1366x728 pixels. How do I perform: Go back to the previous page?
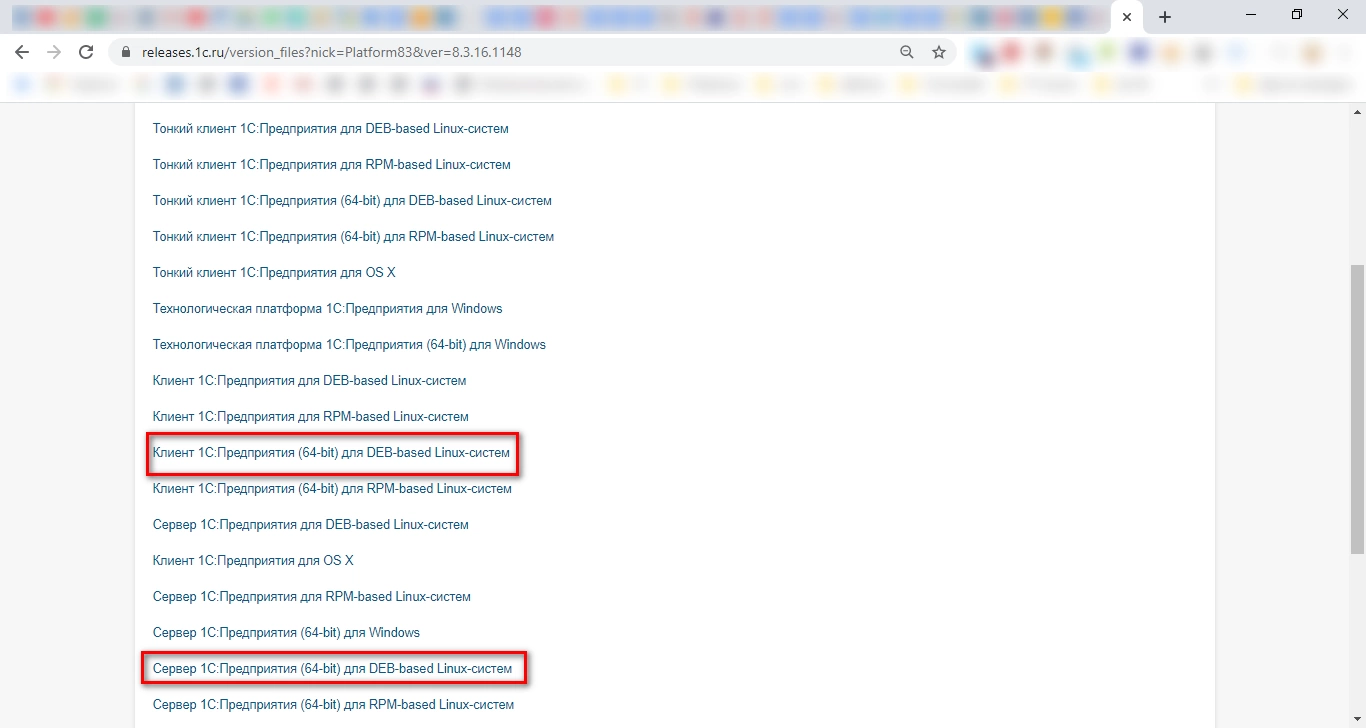point(22,52)
